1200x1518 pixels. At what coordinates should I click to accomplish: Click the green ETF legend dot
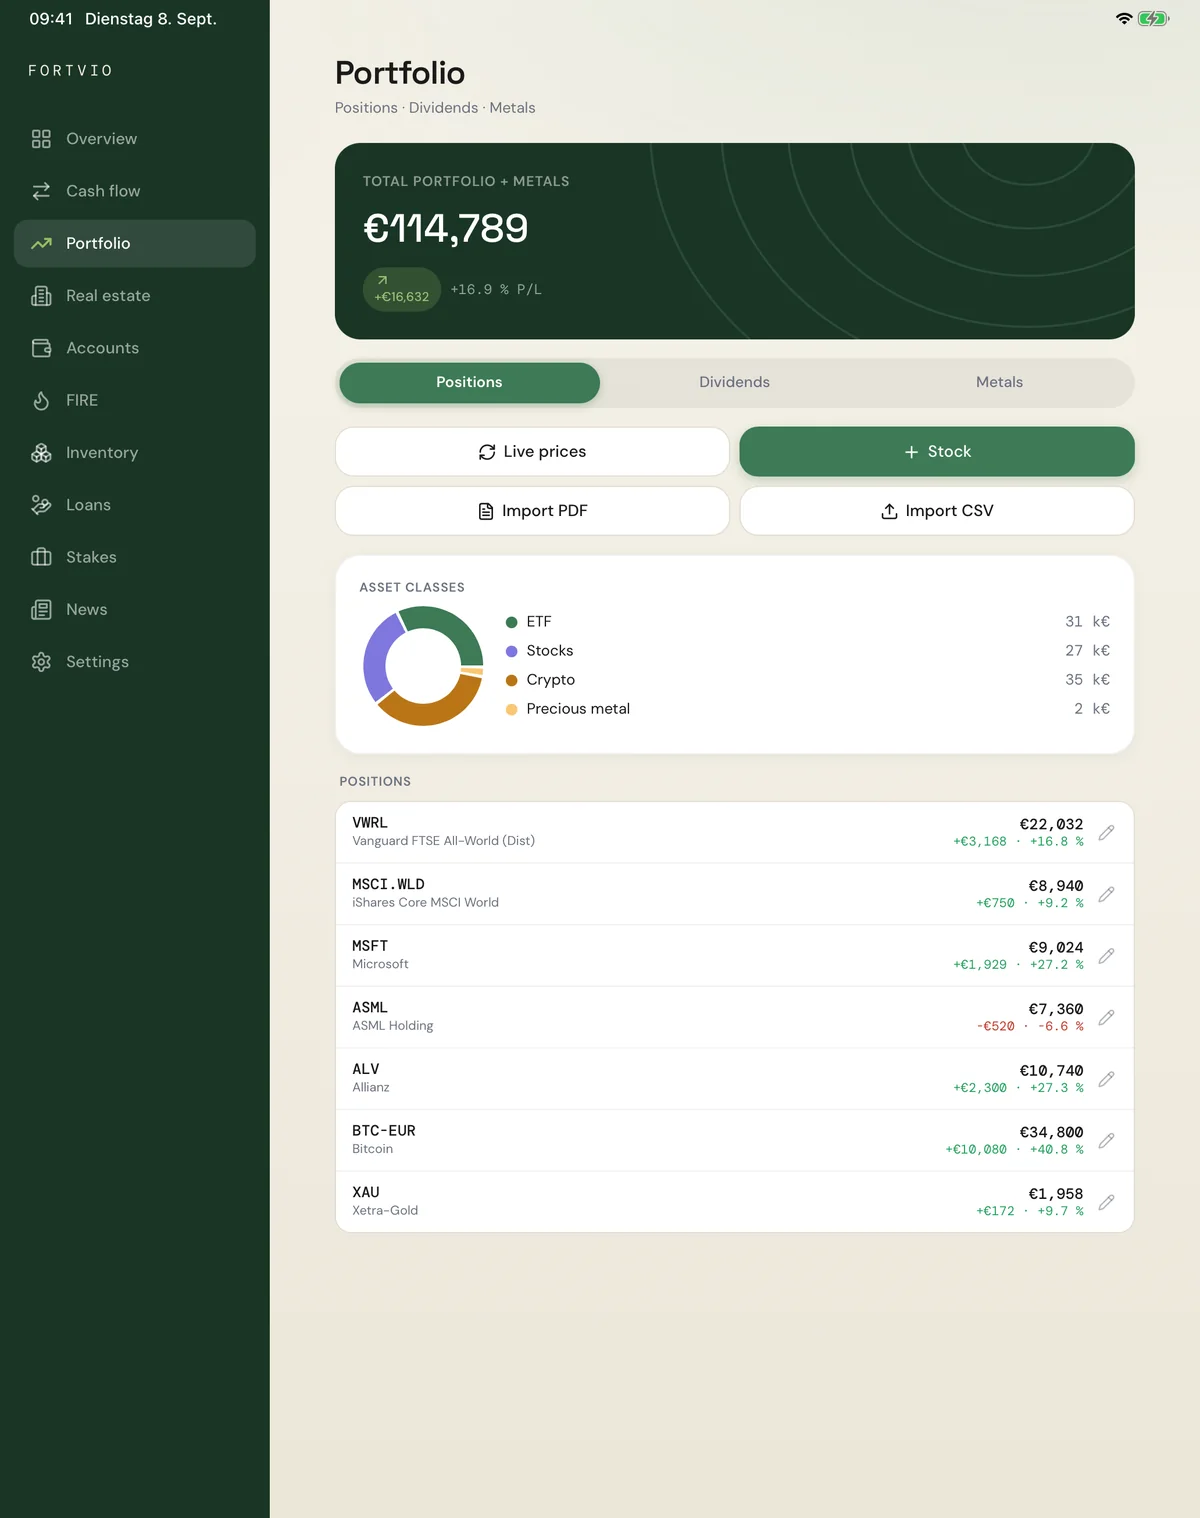pos(511,622)
